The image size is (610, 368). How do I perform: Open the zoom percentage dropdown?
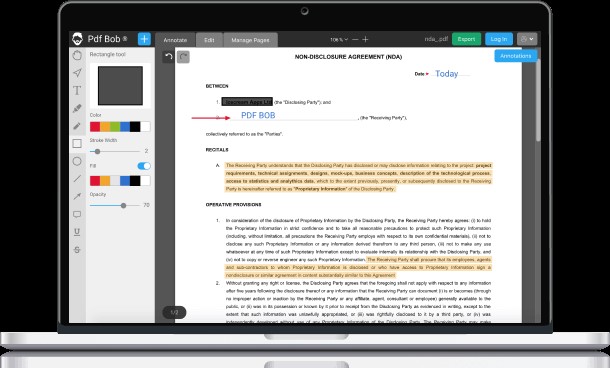339,40
